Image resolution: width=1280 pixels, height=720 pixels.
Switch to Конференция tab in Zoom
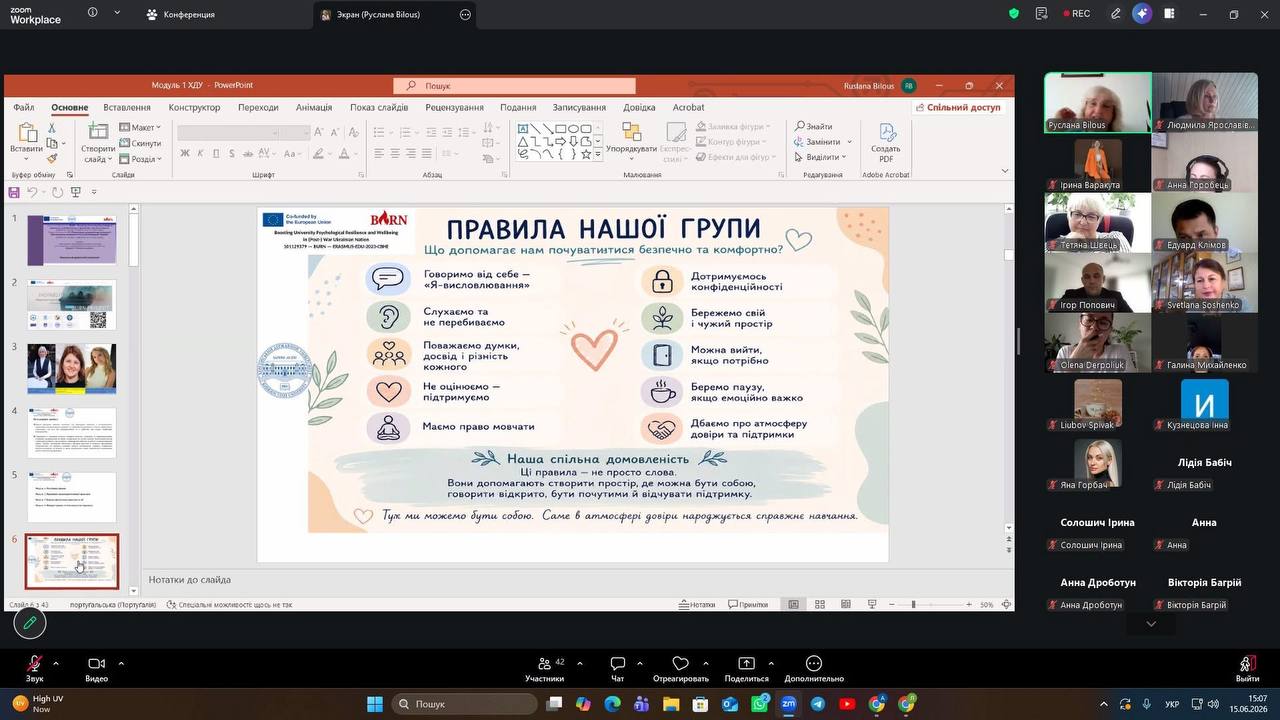pyautogui.click(x=180, y=14)
